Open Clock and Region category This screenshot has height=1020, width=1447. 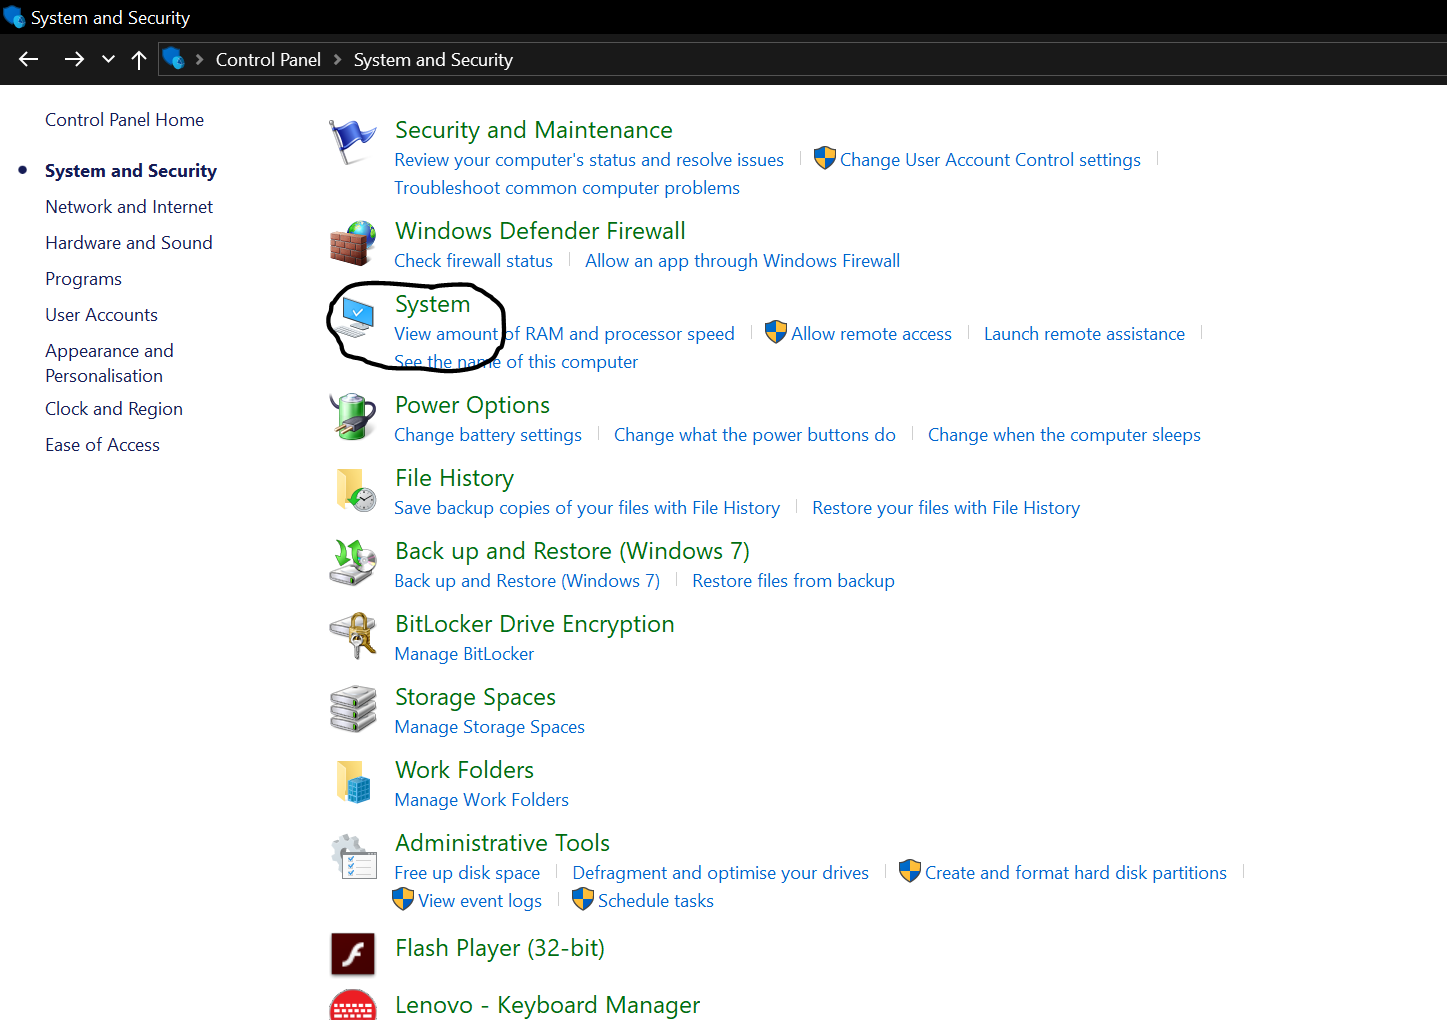(x=114, y=409)
